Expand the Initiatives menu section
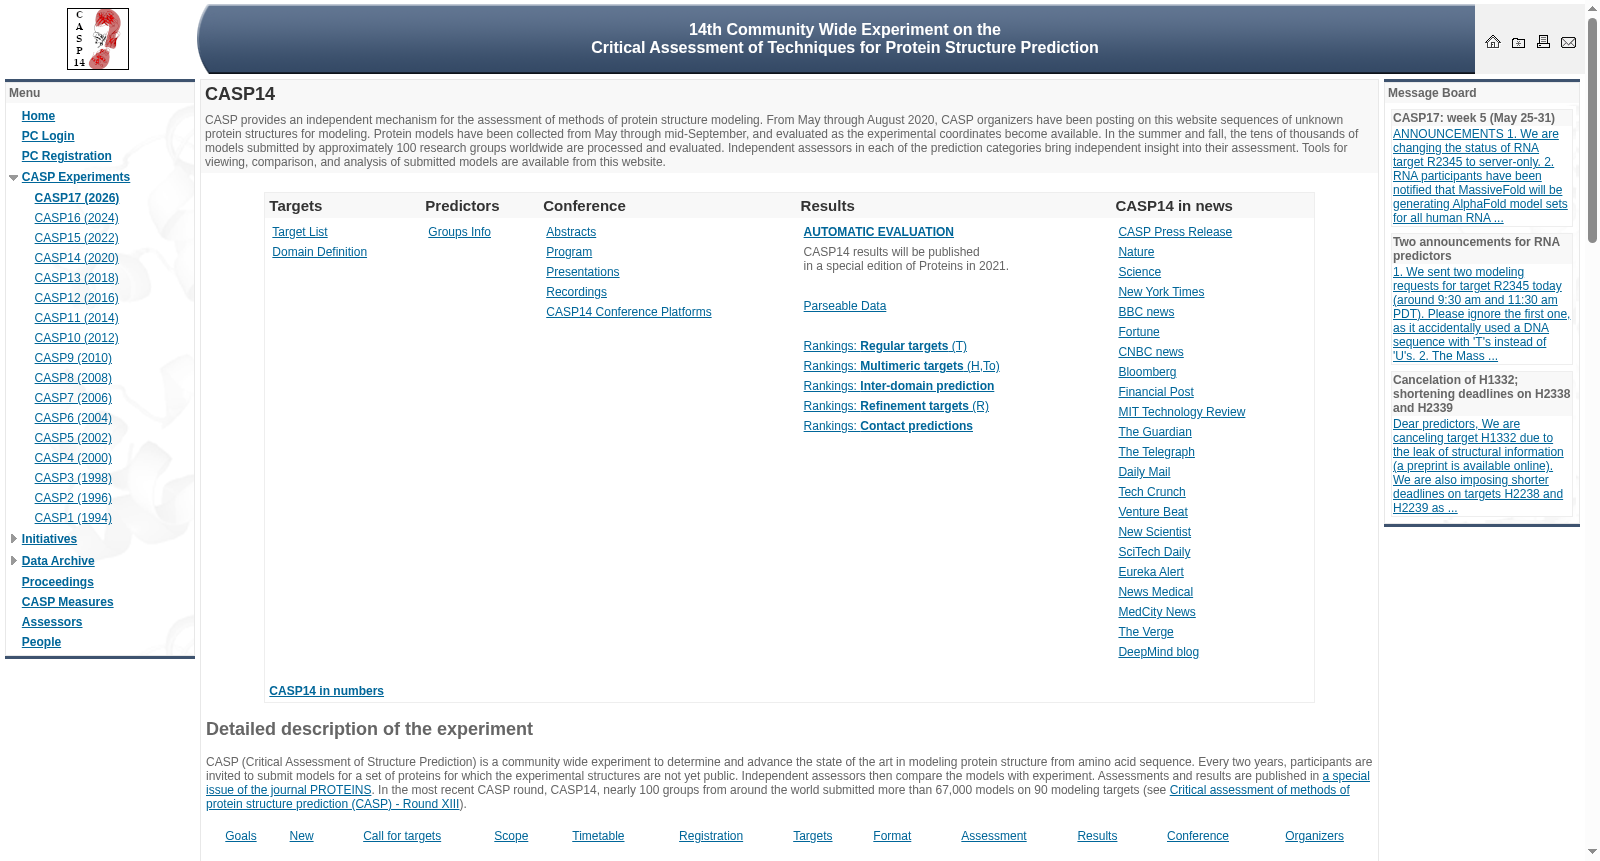 (x=14, y=539)
